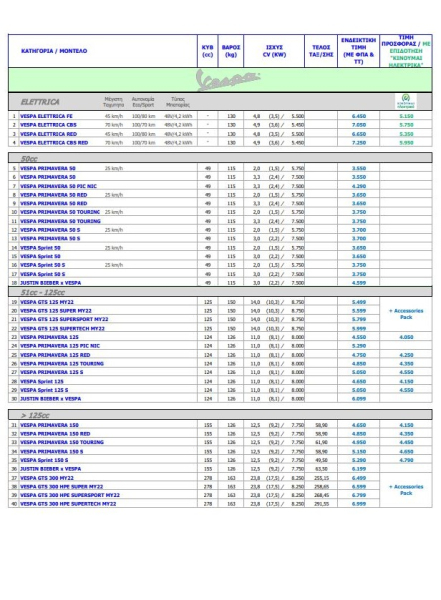Select model VESPA PRIMAVERA 125 TOURING
Viewport: 441px width, 600px height.
click(62, 364)
